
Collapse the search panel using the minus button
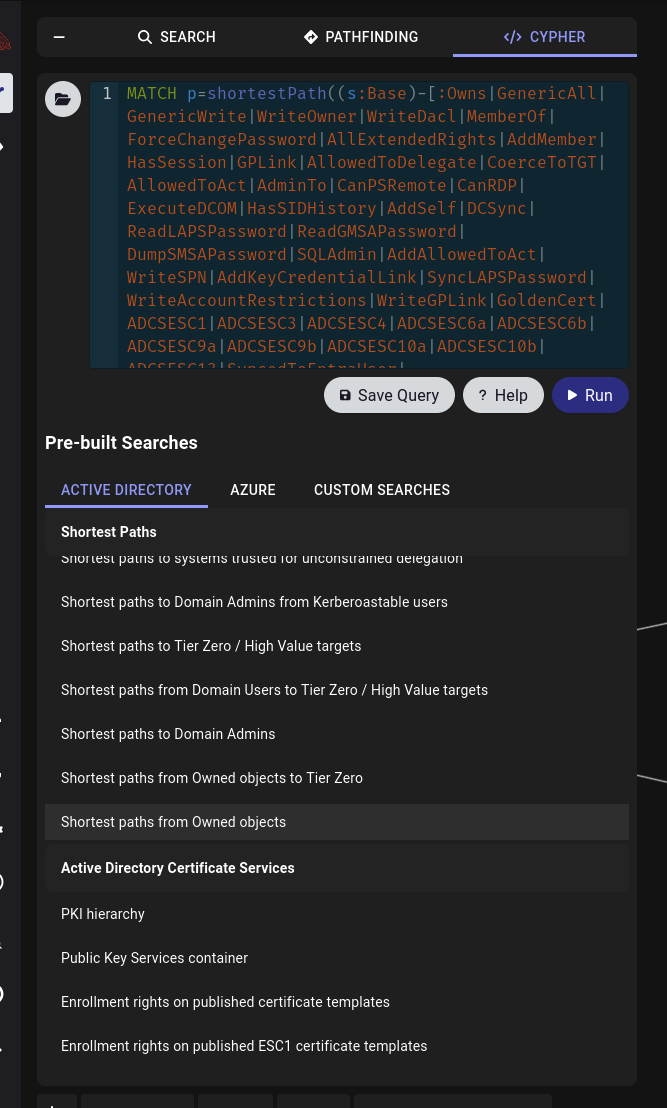point(59,37)
